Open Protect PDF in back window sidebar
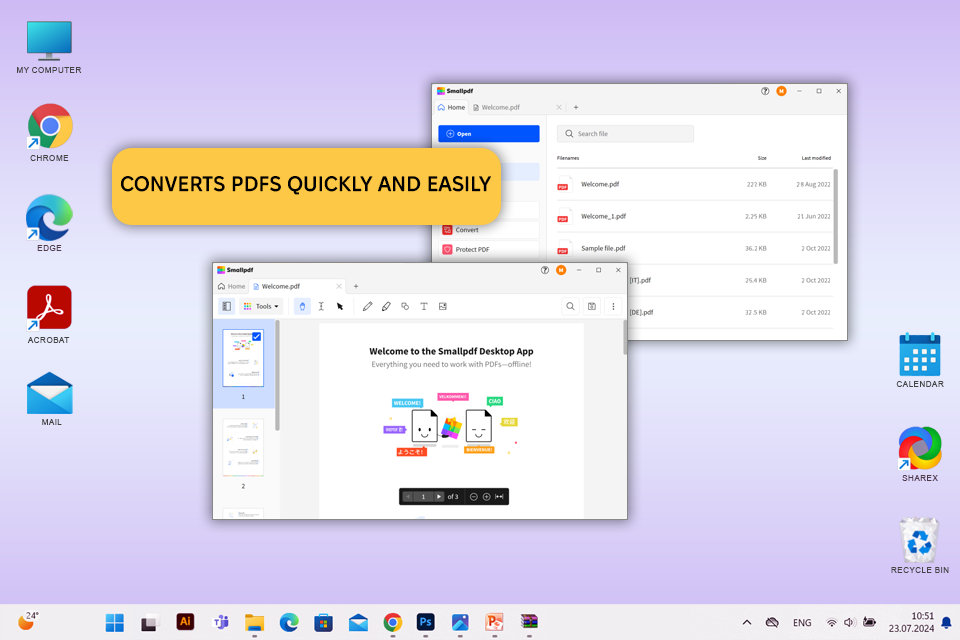The image size is (960, 640). click(x=489, y=249)
